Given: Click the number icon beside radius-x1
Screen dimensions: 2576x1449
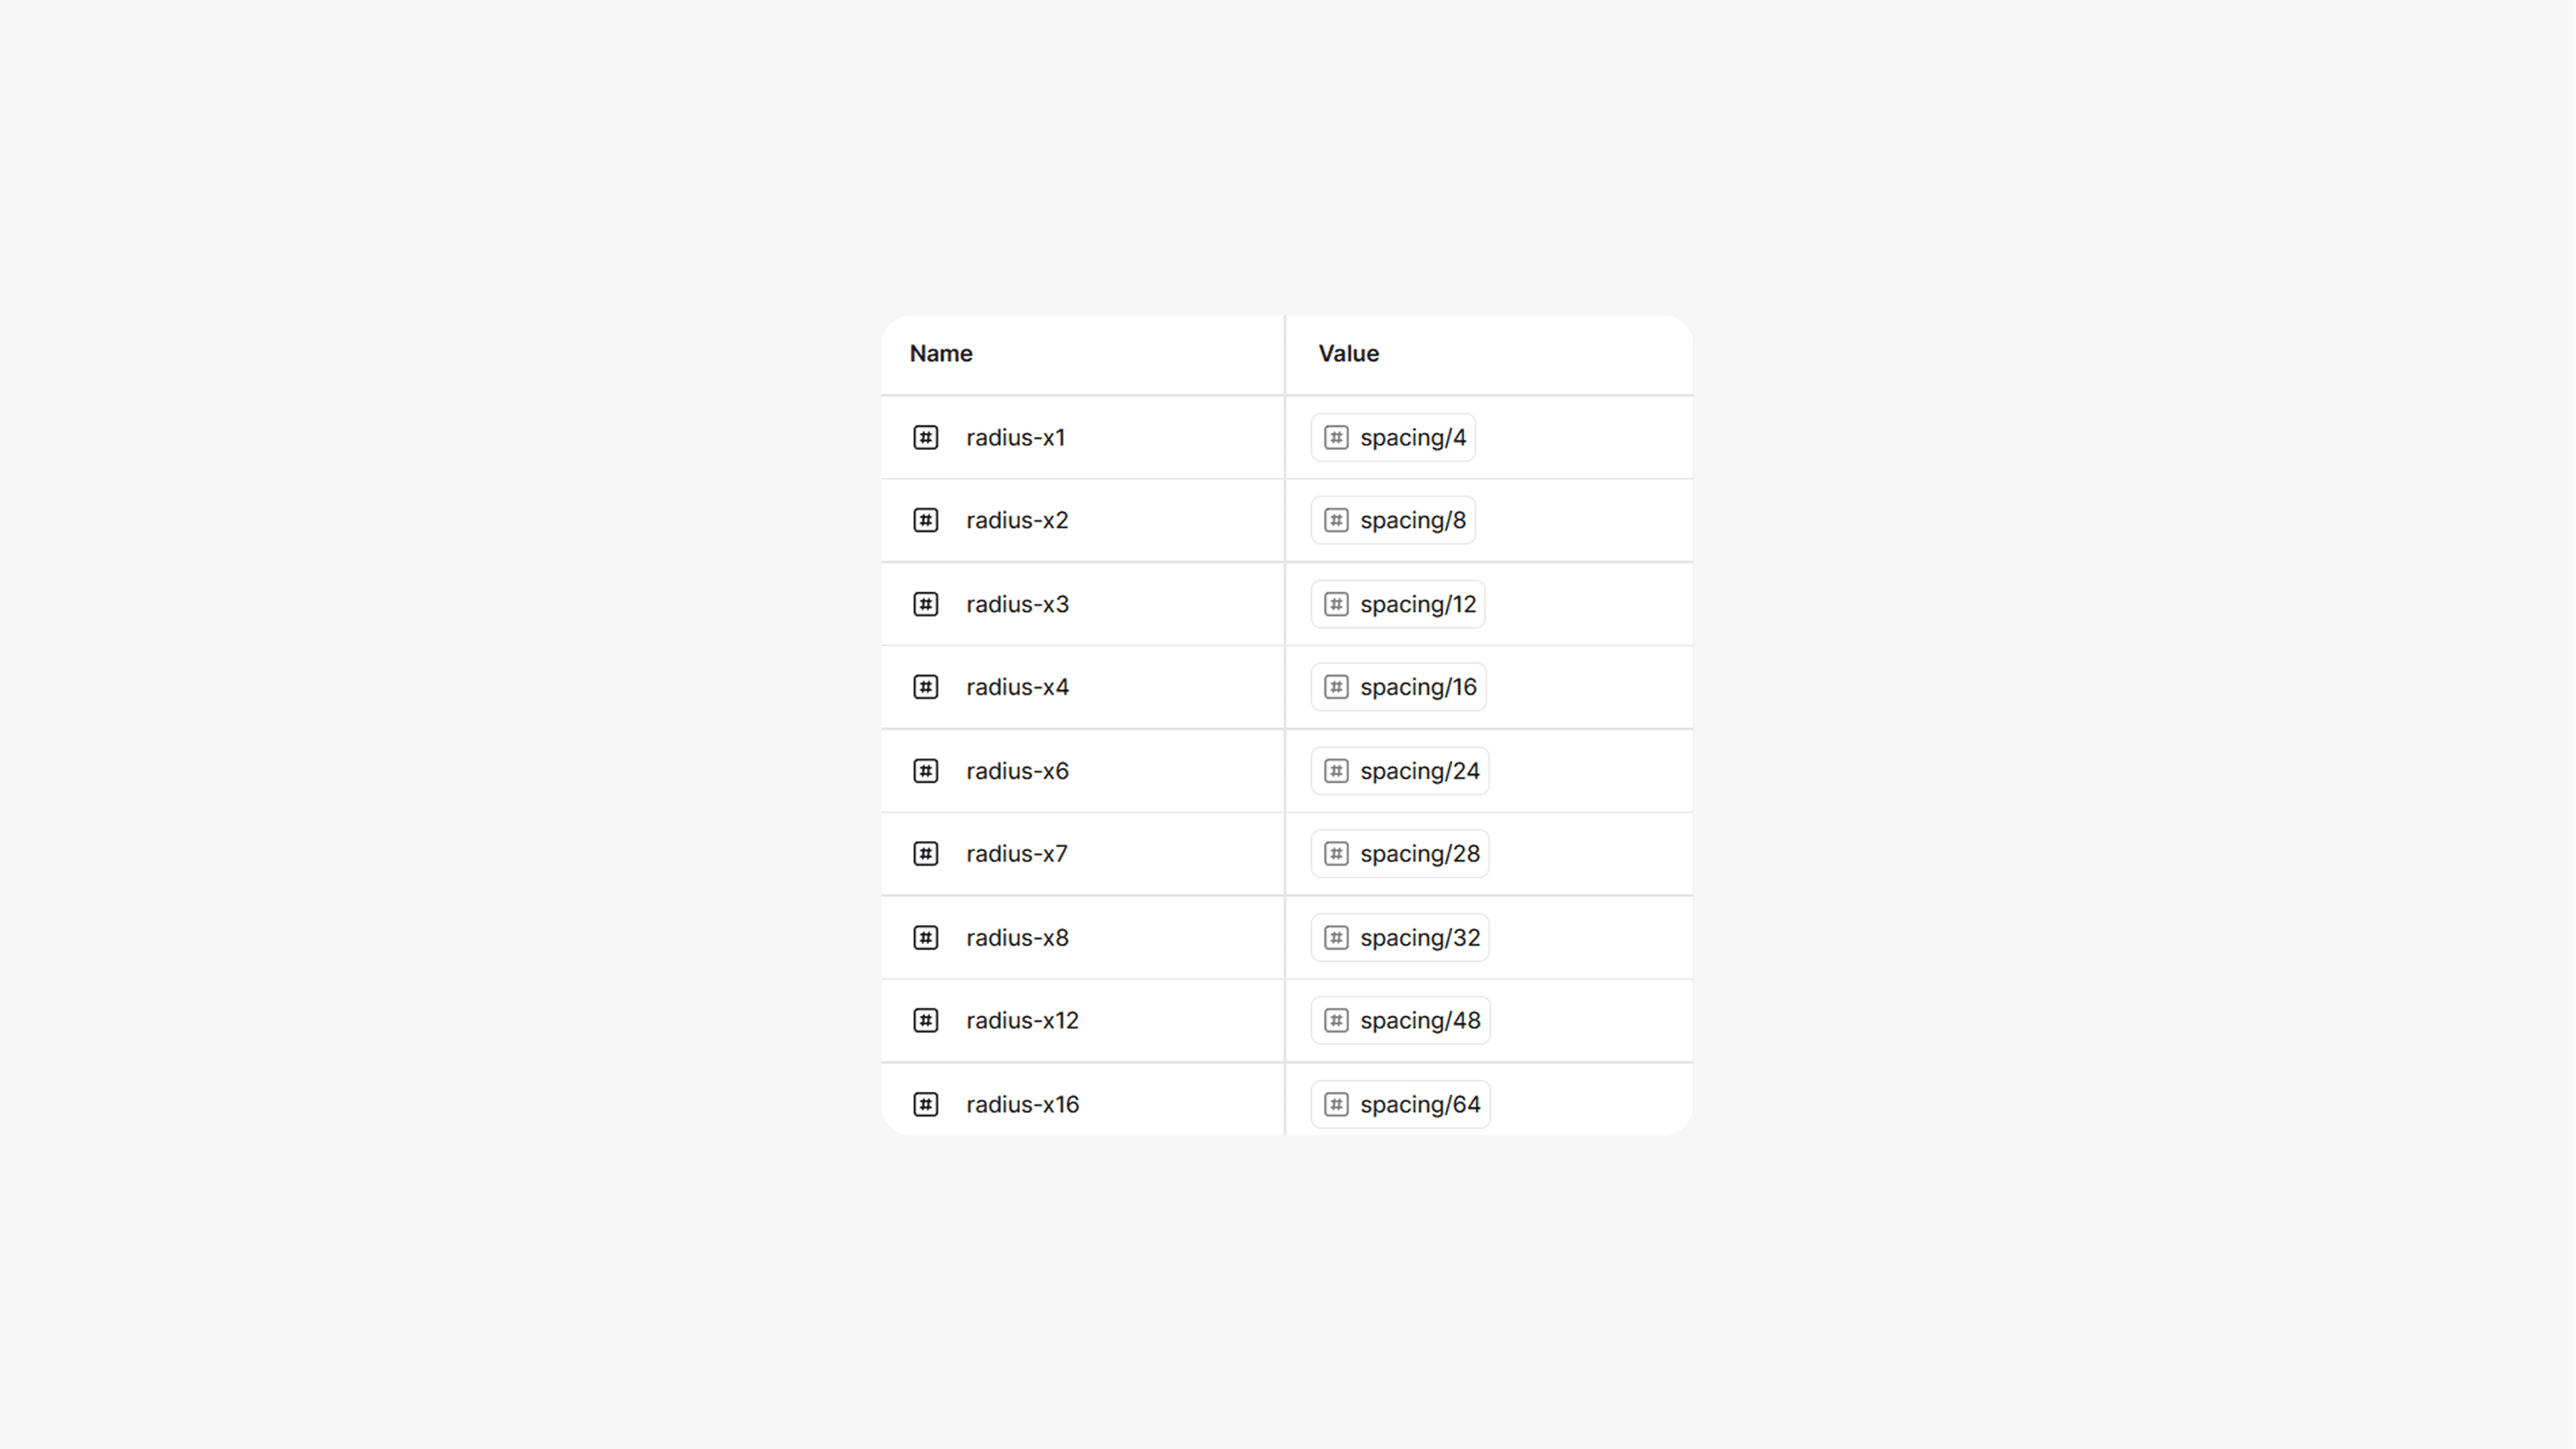Looking at the screenshot, I should [x=925, y=437].
